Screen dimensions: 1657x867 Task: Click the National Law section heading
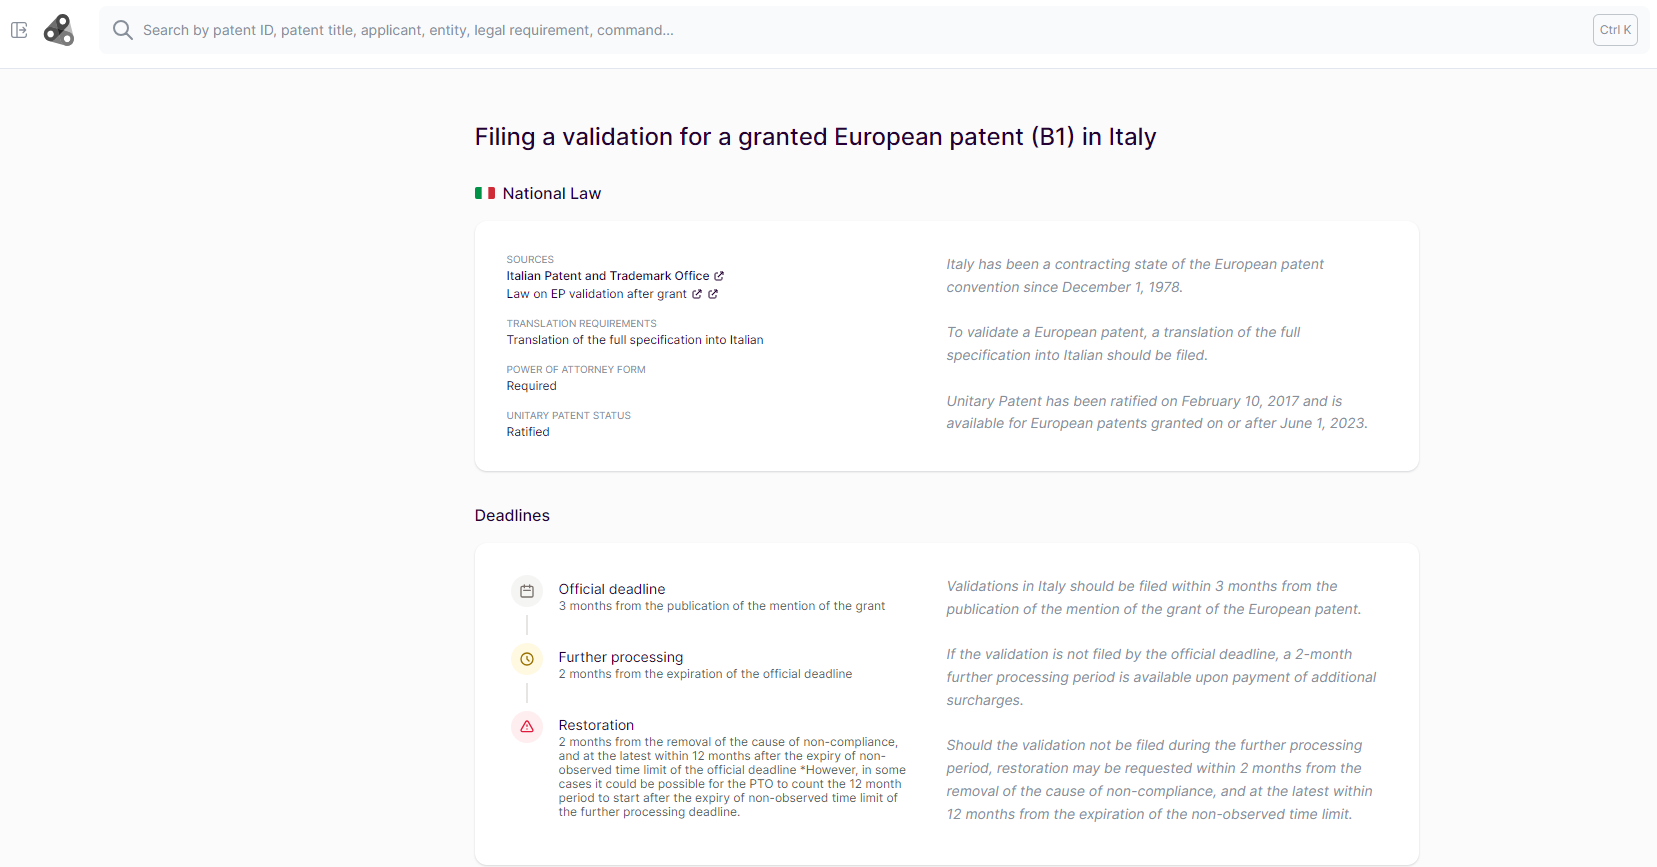(x=551, y=193)
